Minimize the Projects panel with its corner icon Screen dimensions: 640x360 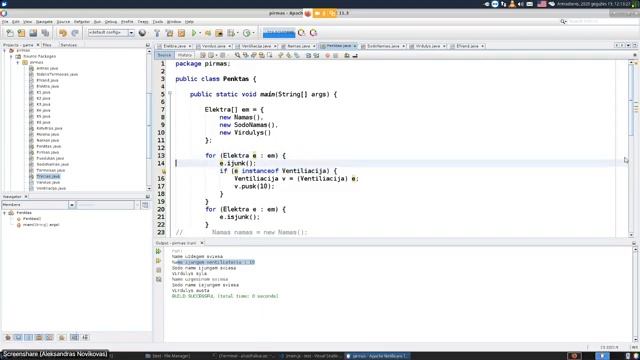tap(148, 45)
